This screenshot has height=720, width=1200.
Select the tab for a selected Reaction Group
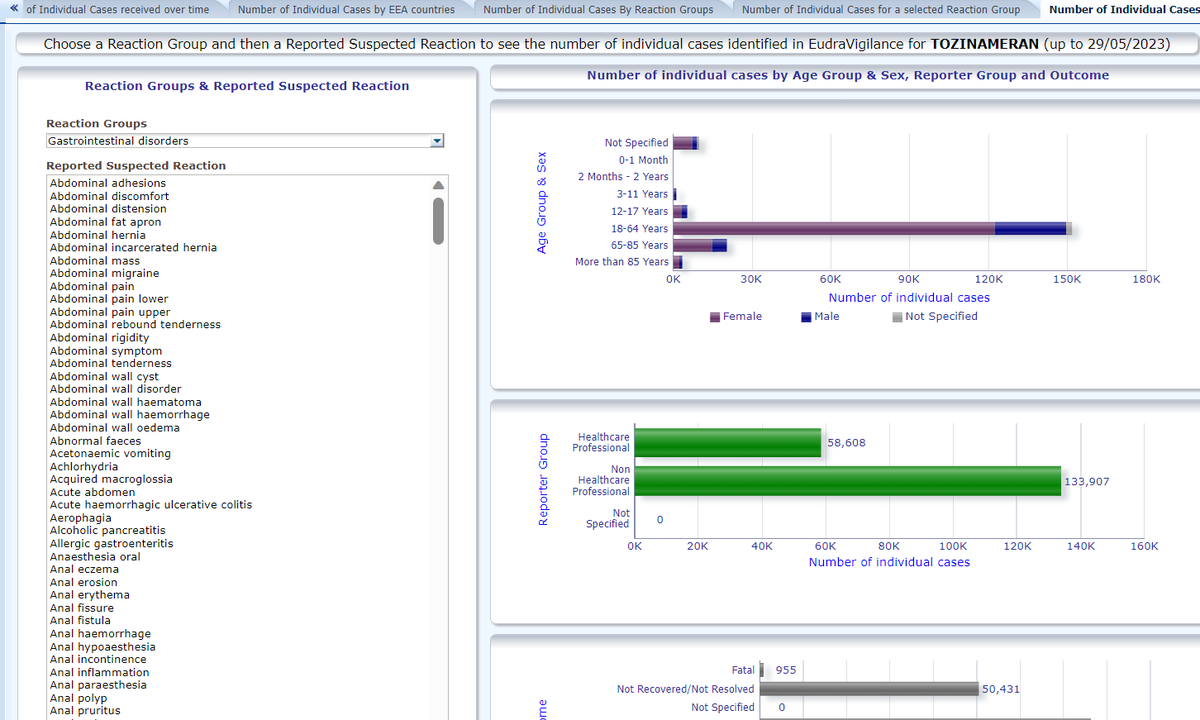[880, 10]
